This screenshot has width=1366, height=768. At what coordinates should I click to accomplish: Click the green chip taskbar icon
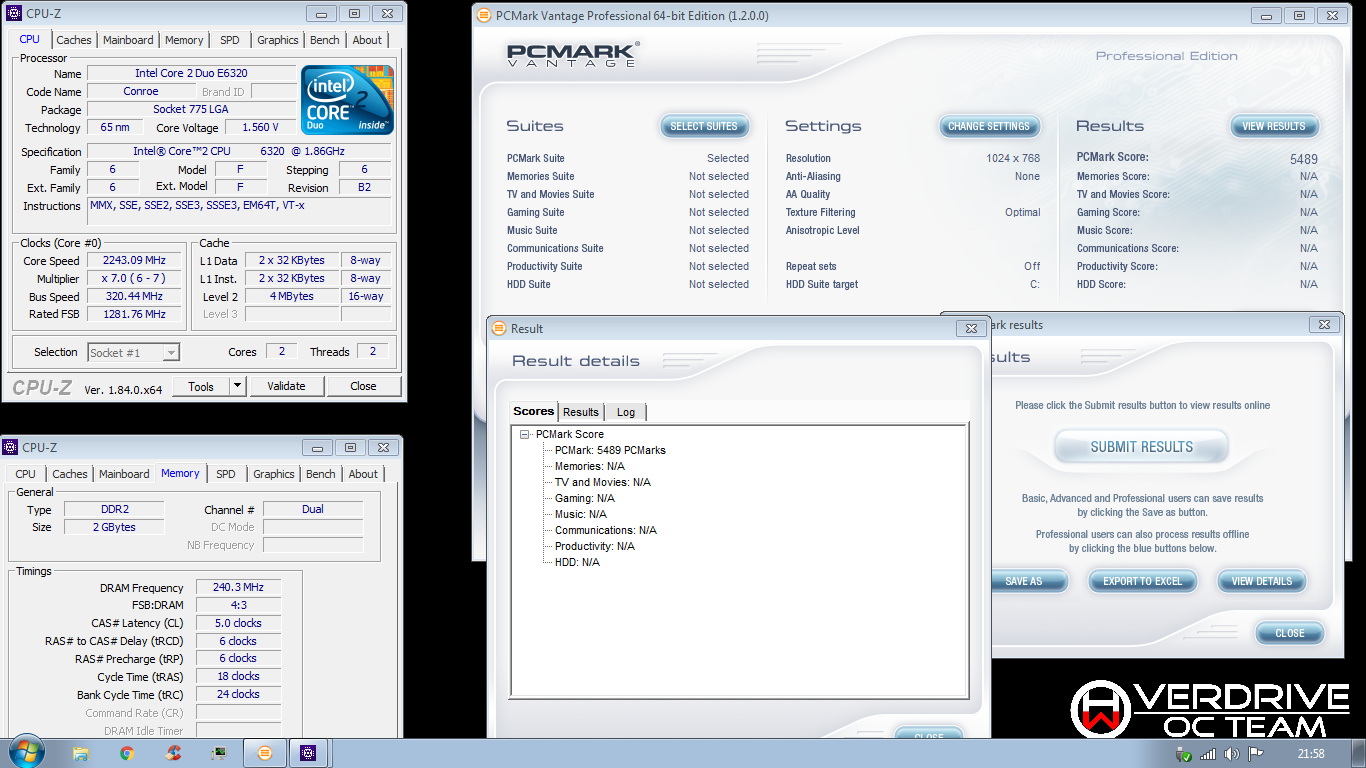(218, 753)
